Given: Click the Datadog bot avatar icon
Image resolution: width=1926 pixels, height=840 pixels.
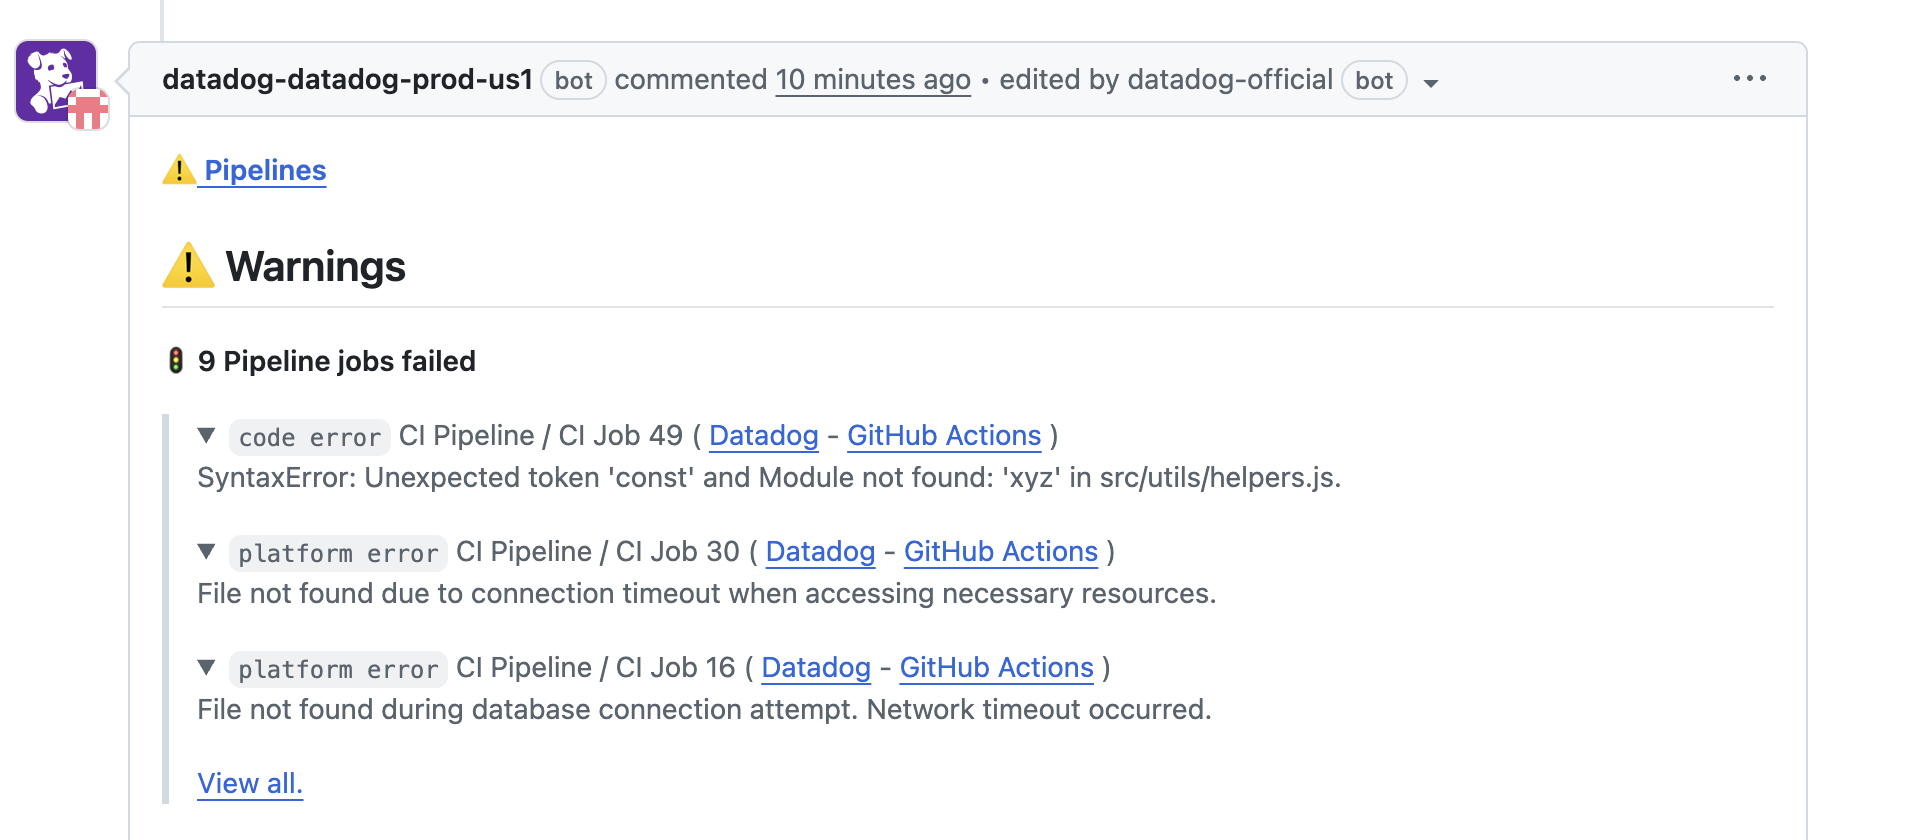Looking at the screenshot, I should [57, 81].
